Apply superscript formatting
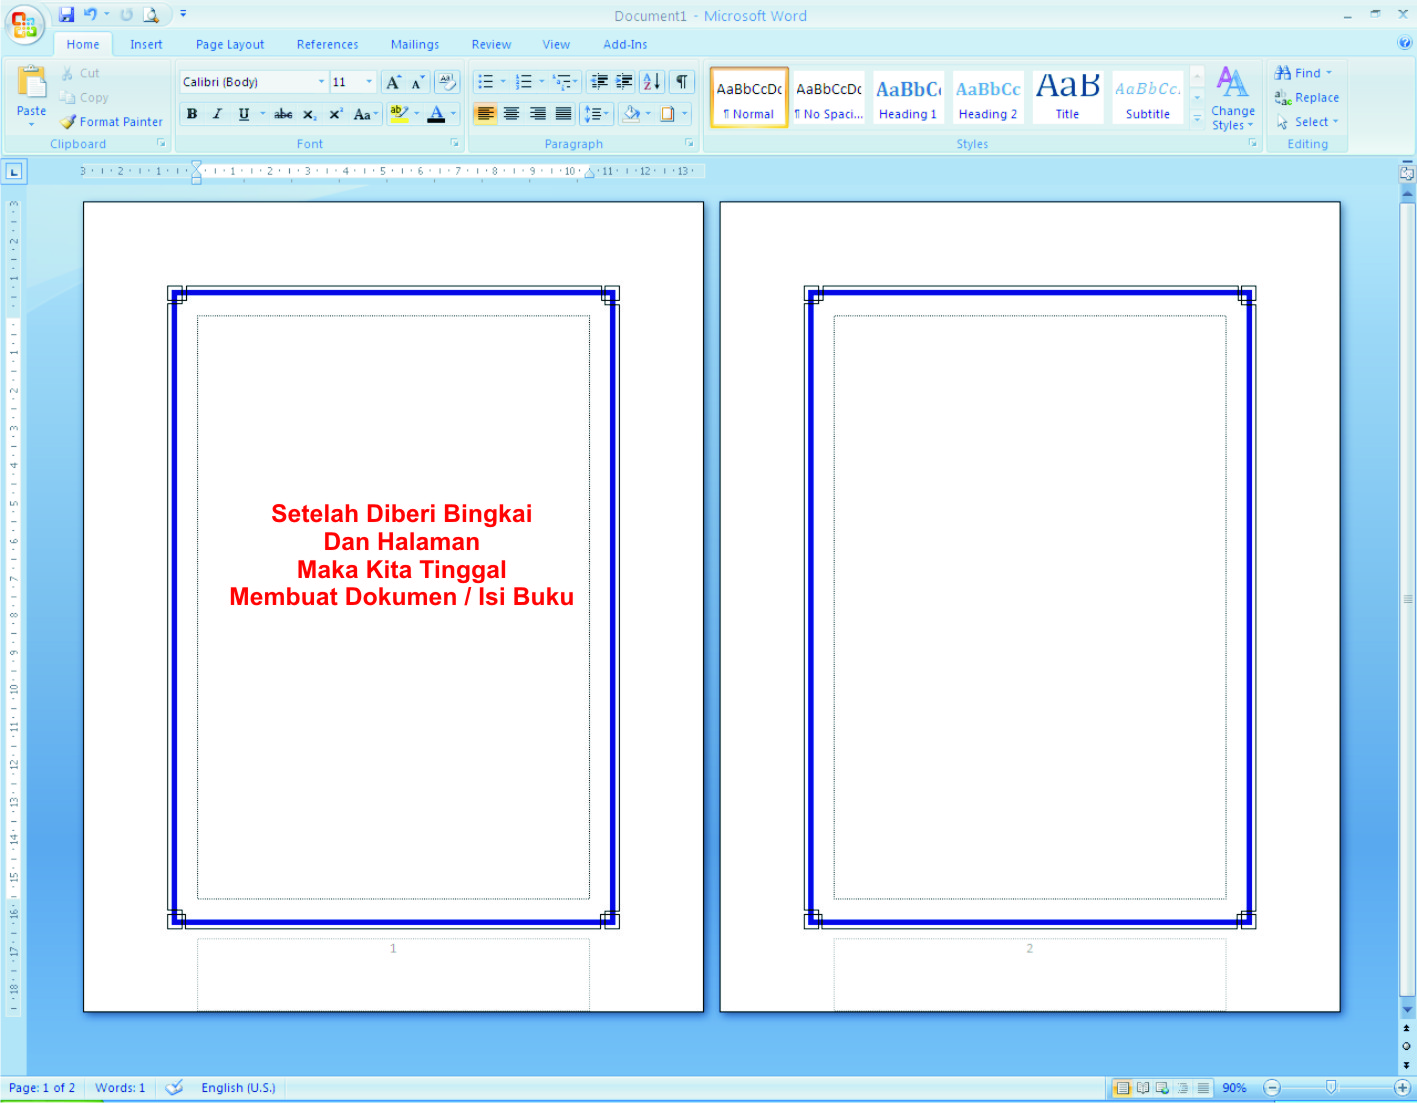This screenshot has width=1417, height=1103. point(336,114)
